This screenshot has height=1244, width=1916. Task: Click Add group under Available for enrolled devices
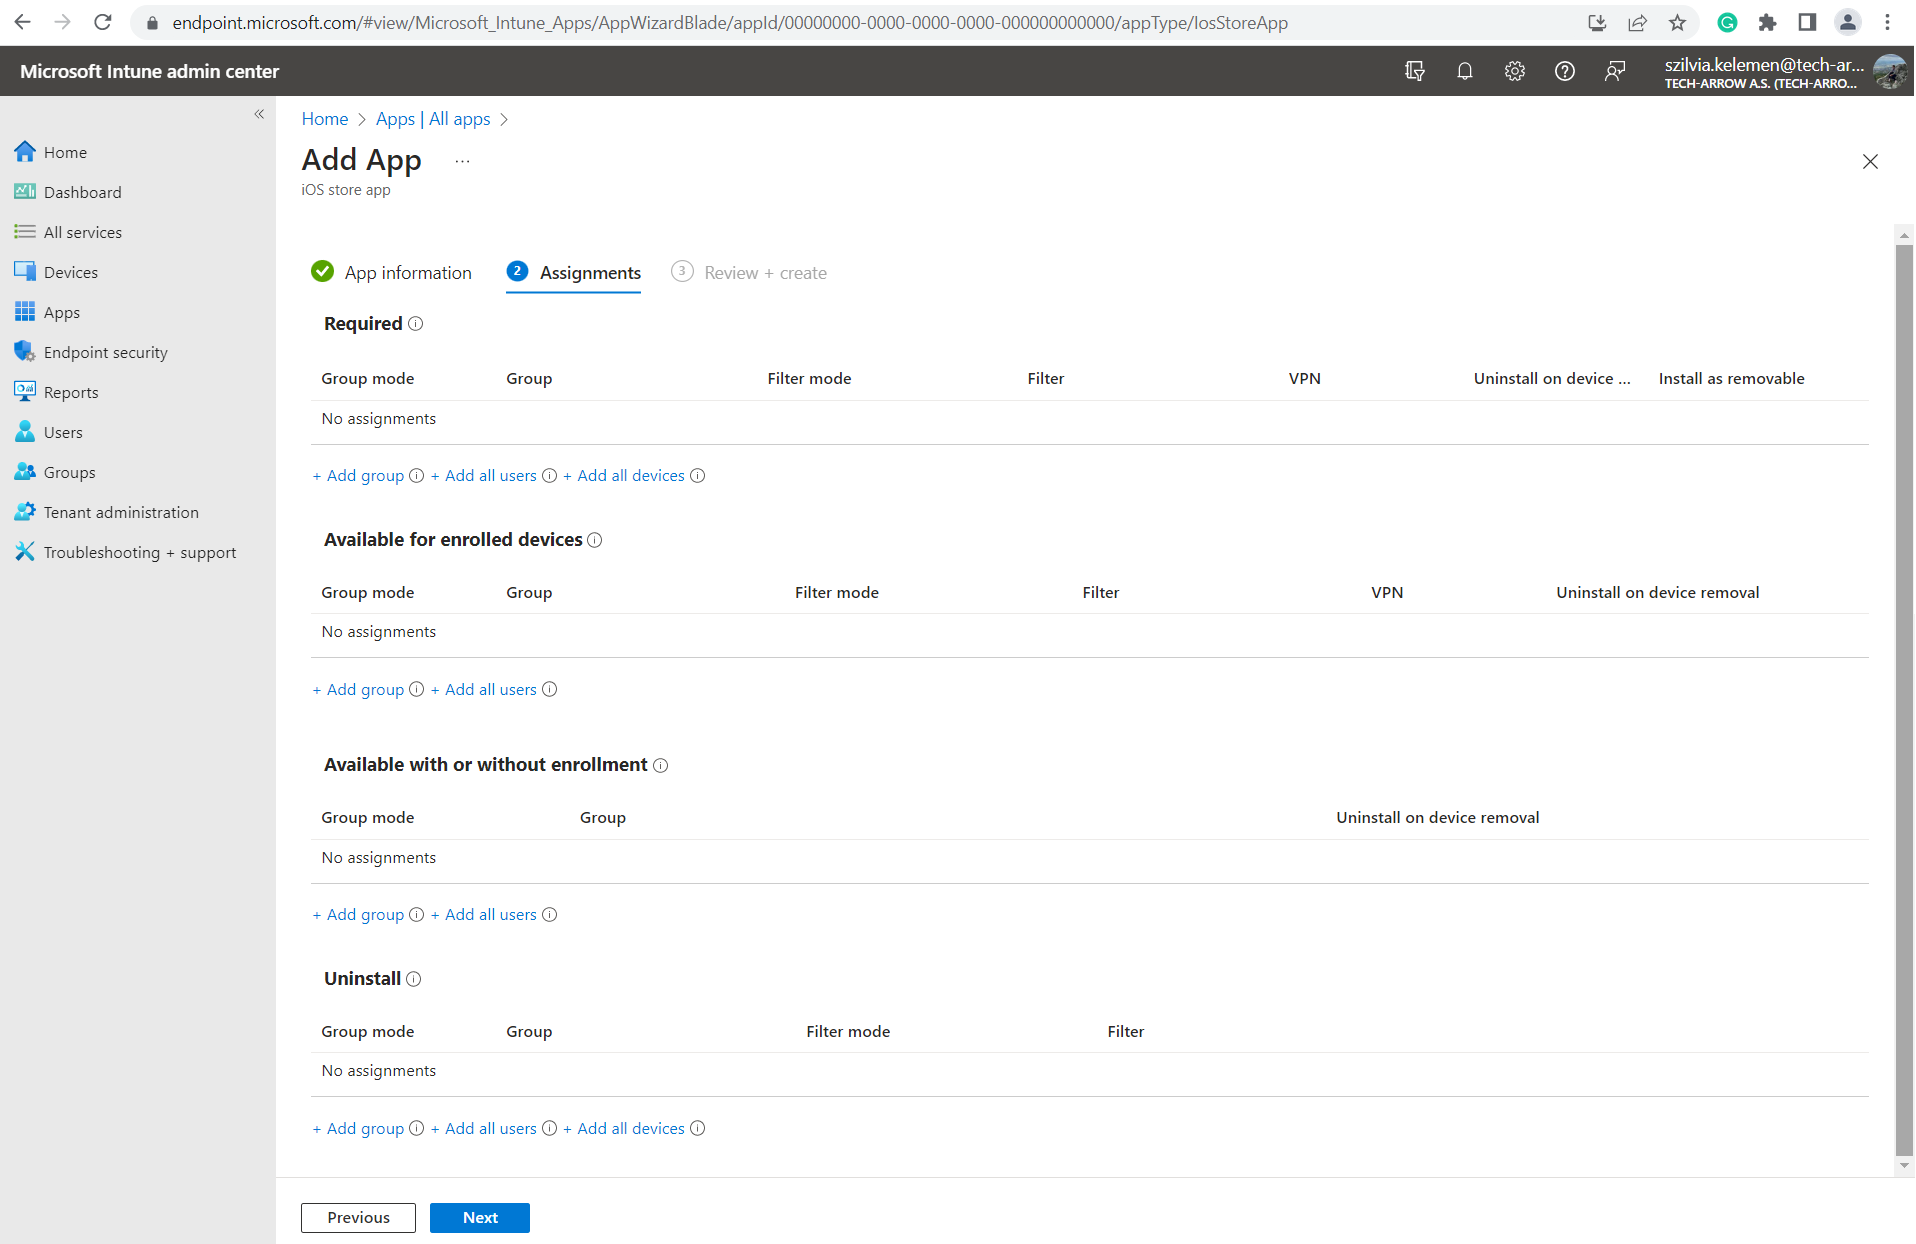pos(364,690)
